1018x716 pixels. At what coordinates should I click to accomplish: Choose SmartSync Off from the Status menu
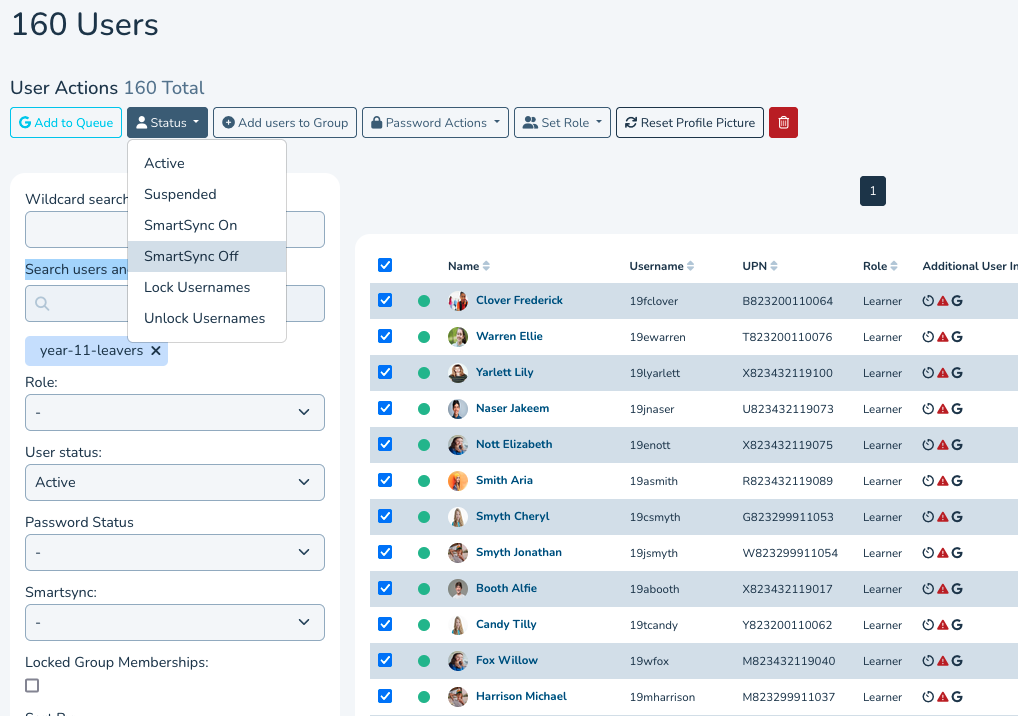coord(191,256)
